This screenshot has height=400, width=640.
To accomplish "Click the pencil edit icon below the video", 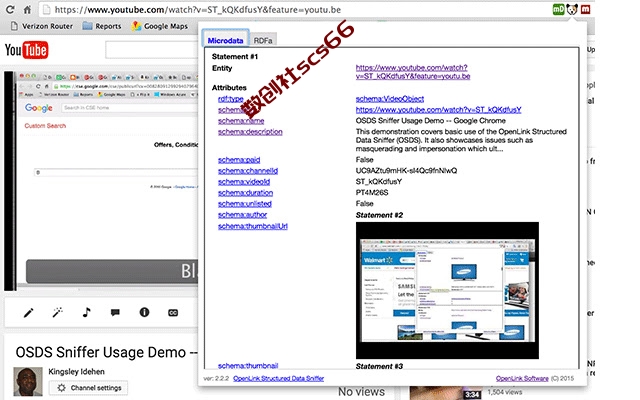I will tap(29, 313).
